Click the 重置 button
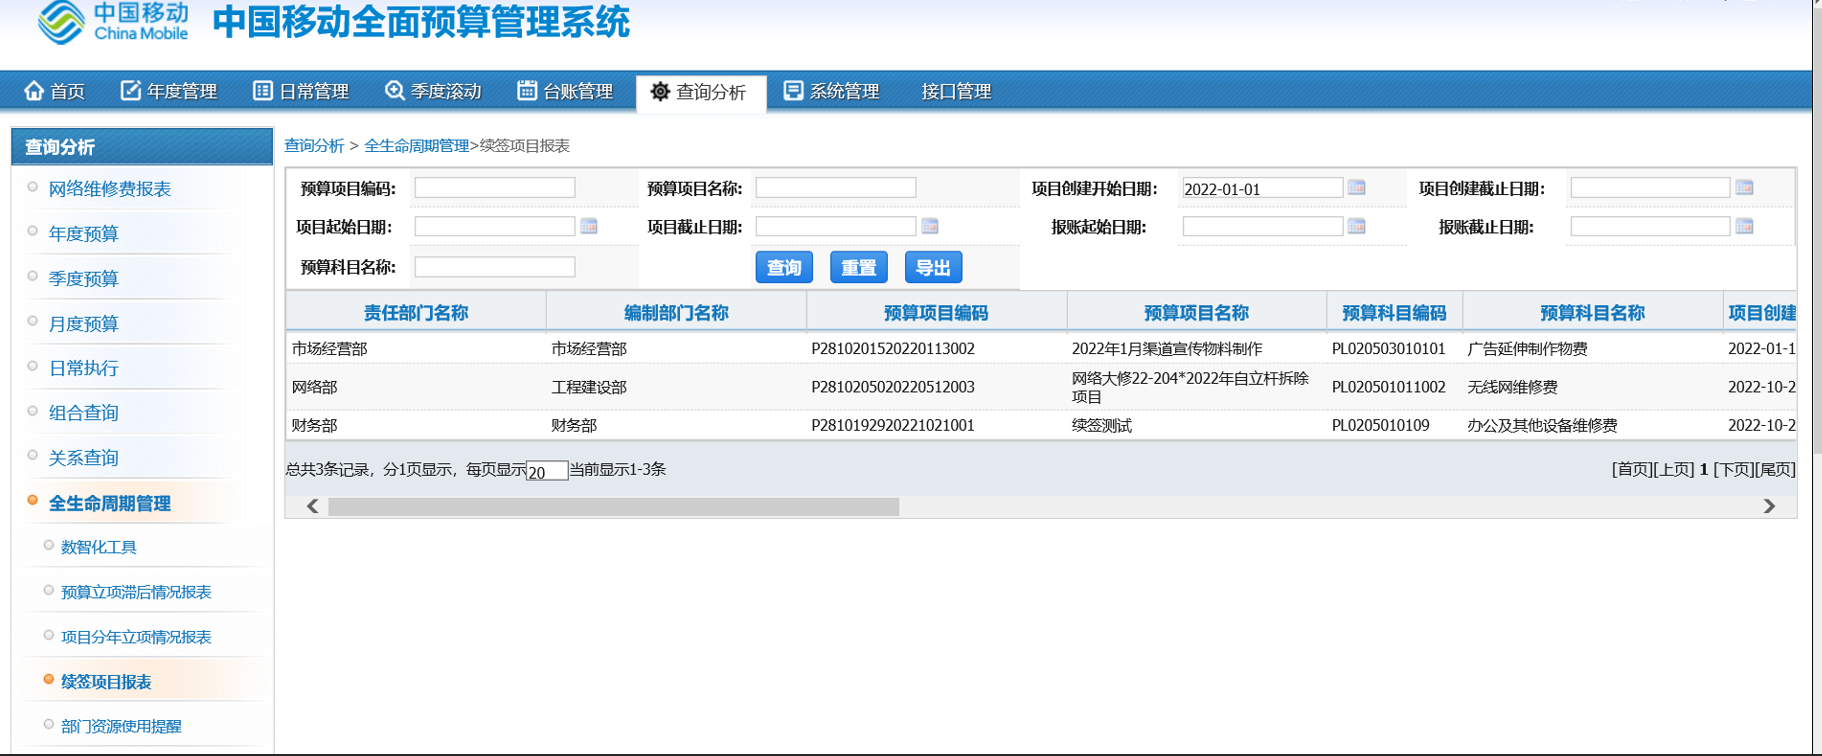 (859, 268)
